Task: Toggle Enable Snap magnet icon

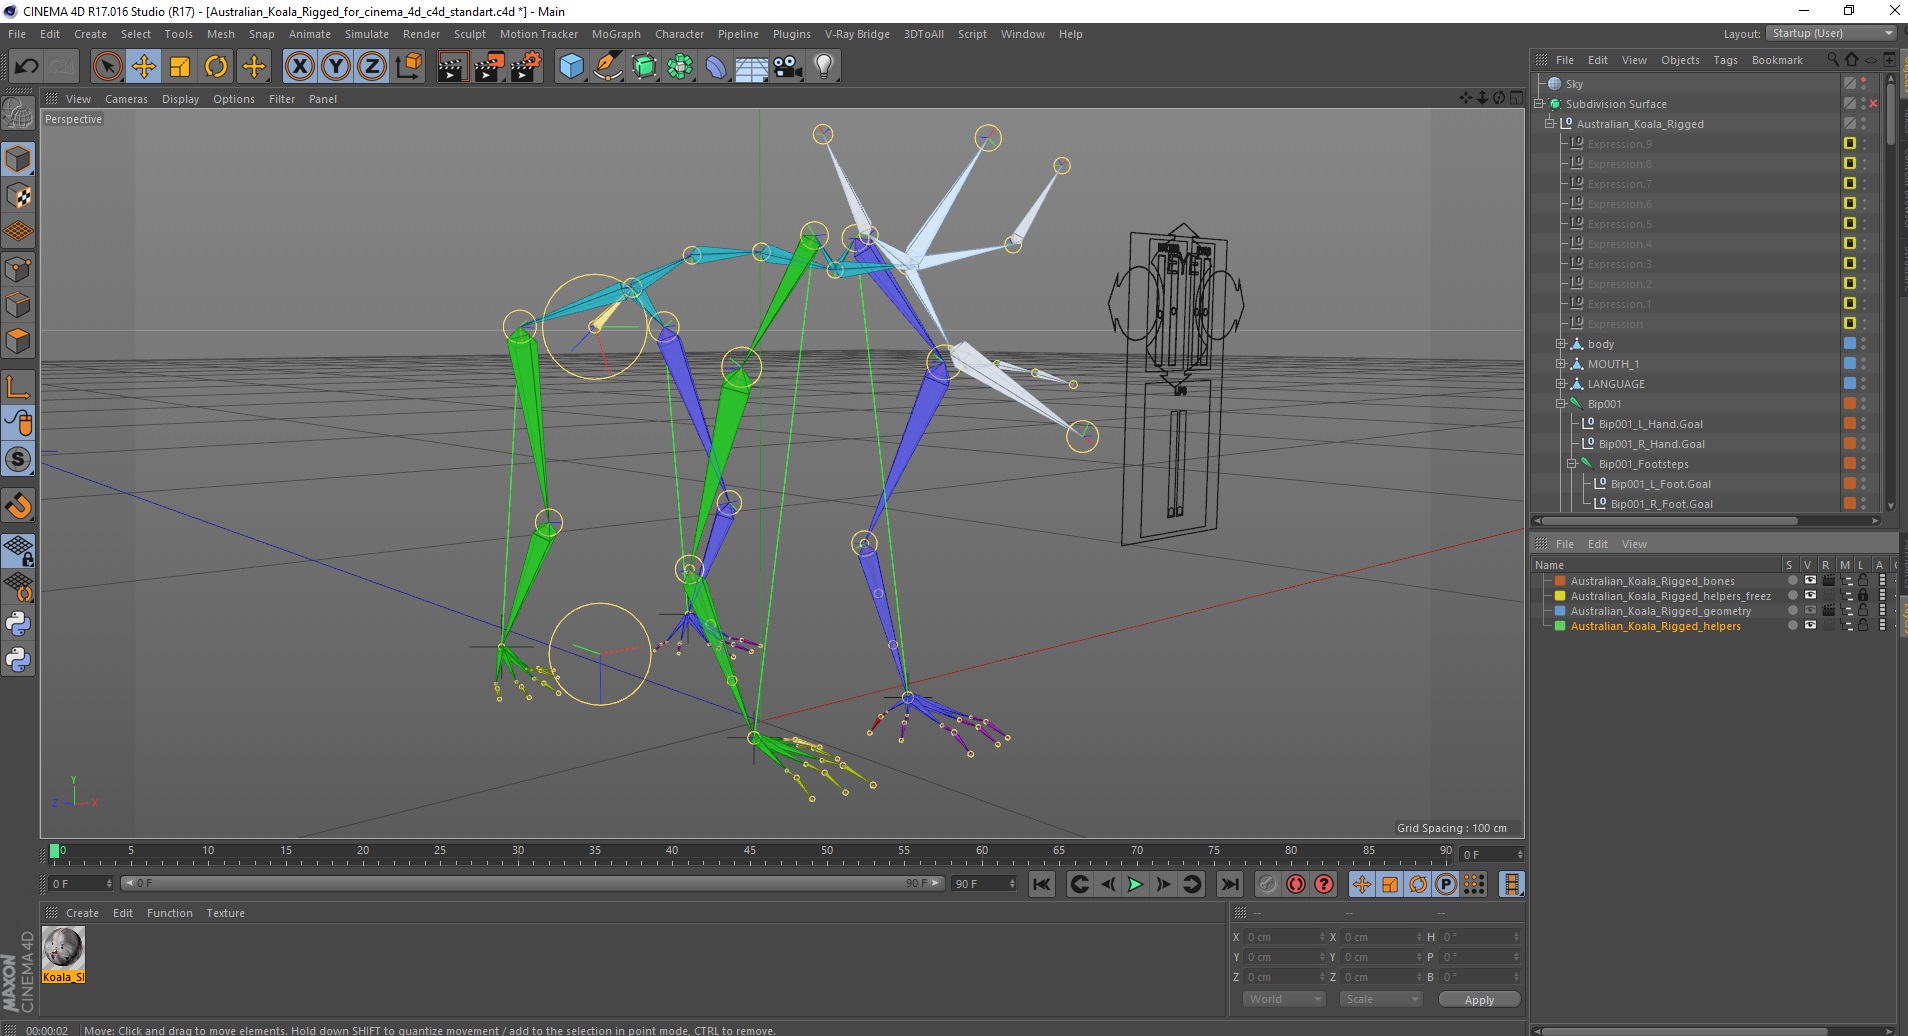Action: coord(18,506)
